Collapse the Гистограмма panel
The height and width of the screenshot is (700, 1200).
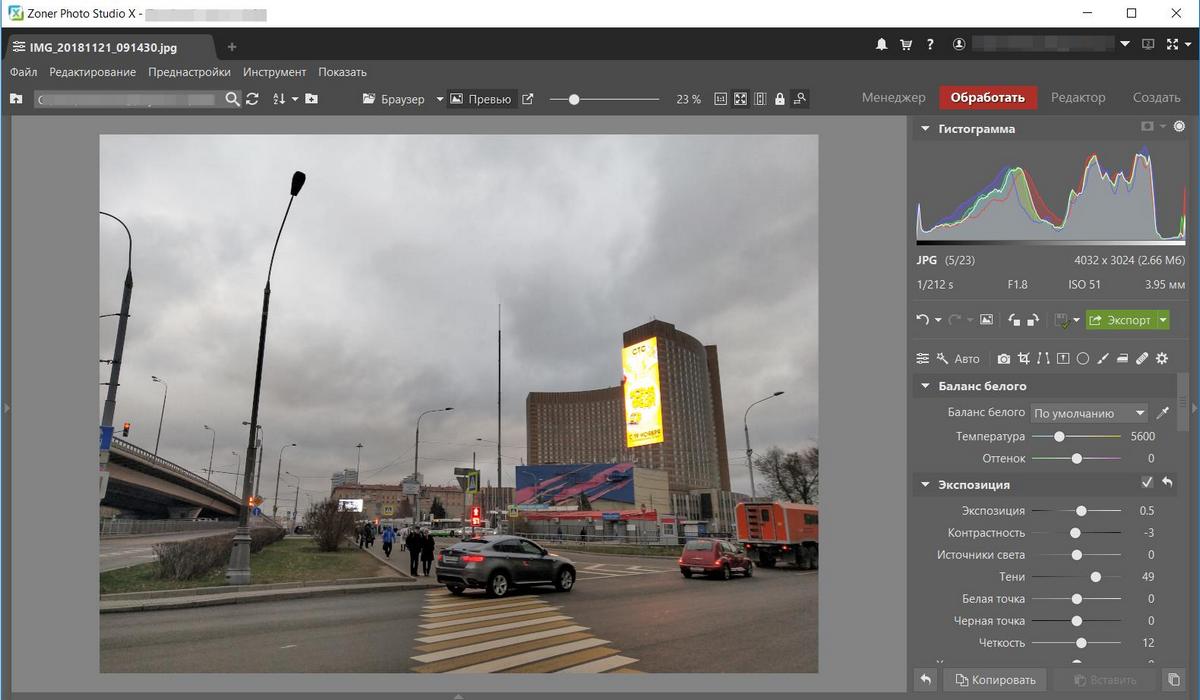coord(924,128)
